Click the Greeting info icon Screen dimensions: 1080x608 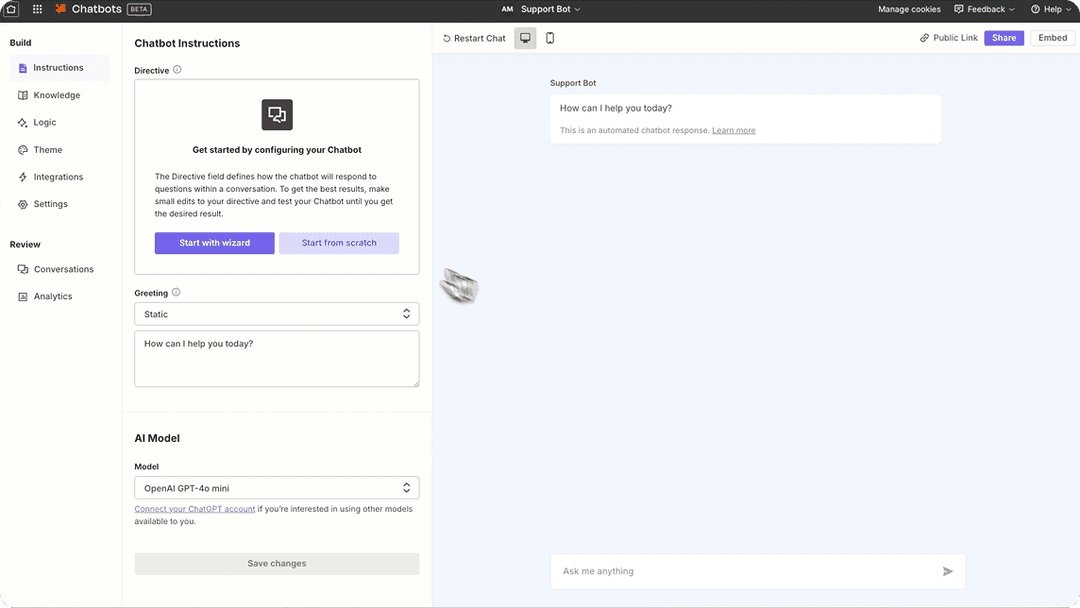click(176, 293)
